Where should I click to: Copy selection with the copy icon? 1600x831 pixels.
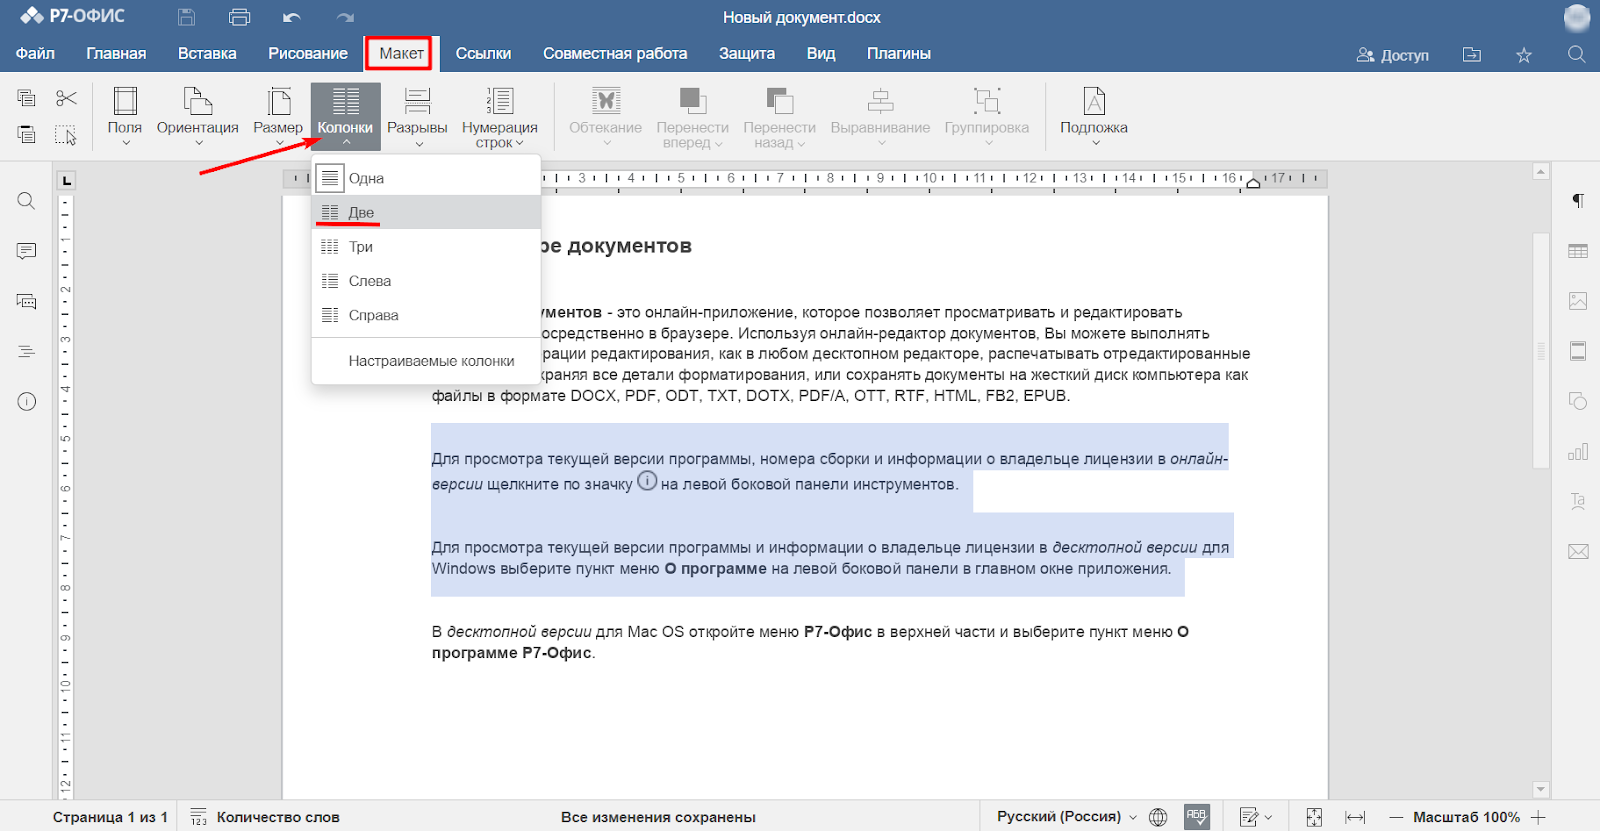[27, 98]
